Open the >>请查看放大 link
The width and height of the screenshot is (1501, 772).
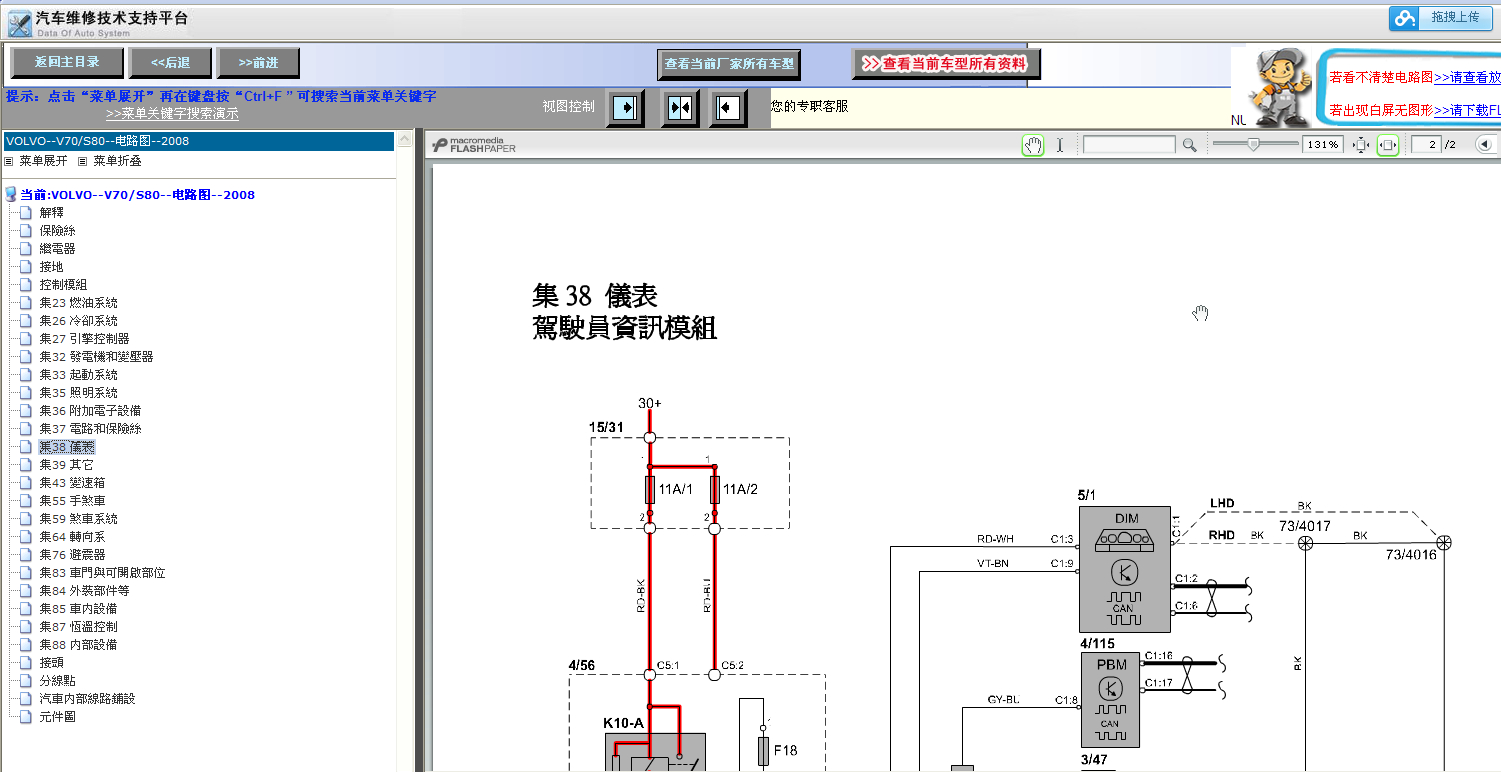1467,77
